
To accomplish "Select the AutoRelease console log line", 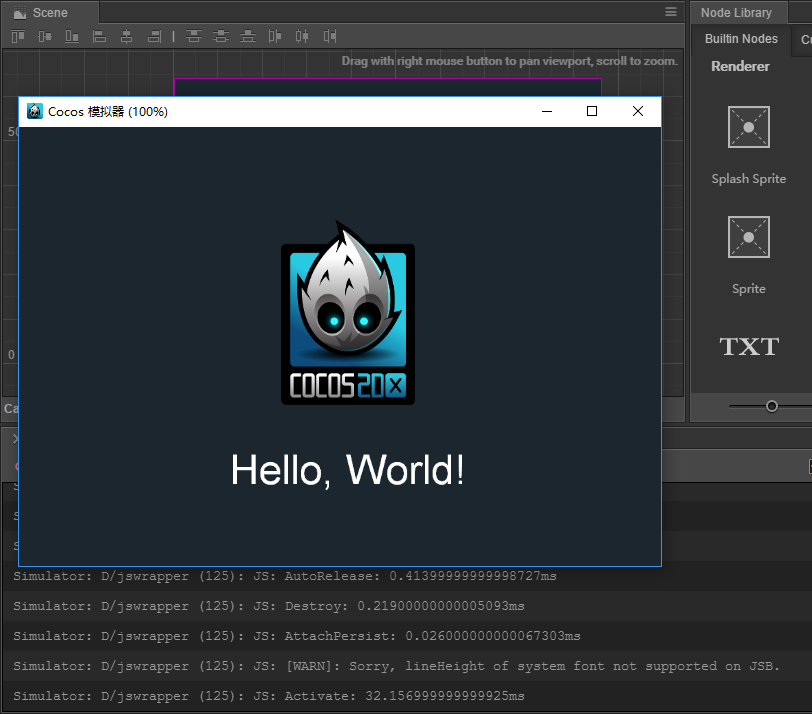I will click(406, 576).
